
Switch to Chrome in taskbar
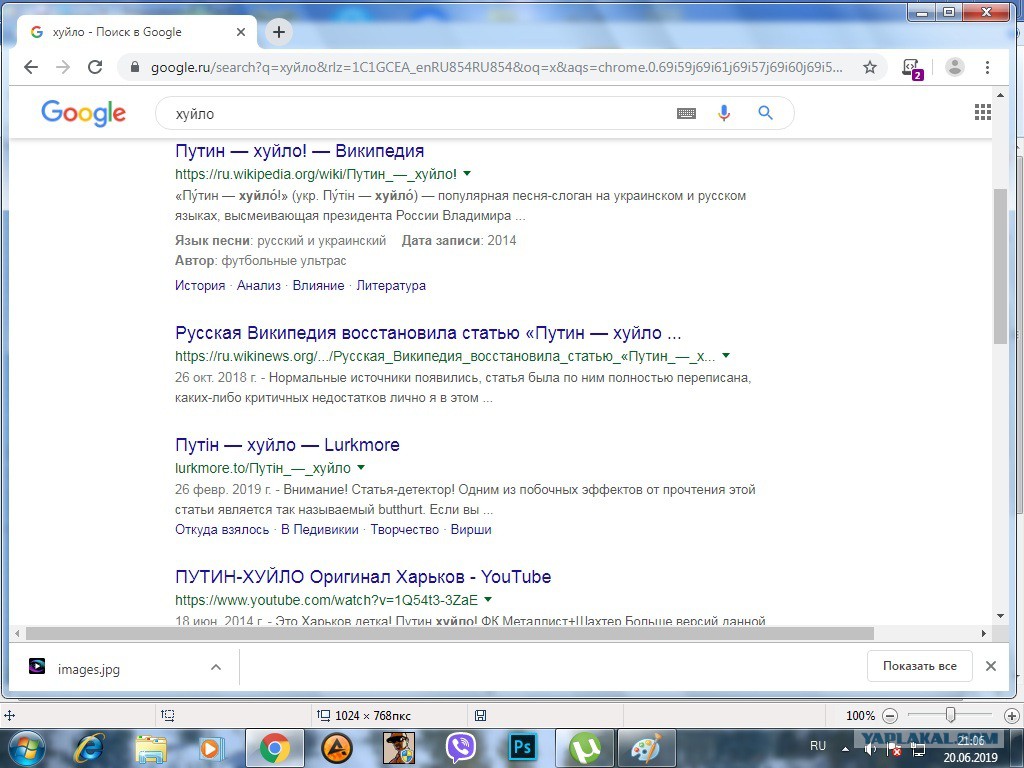click(274, 748)
